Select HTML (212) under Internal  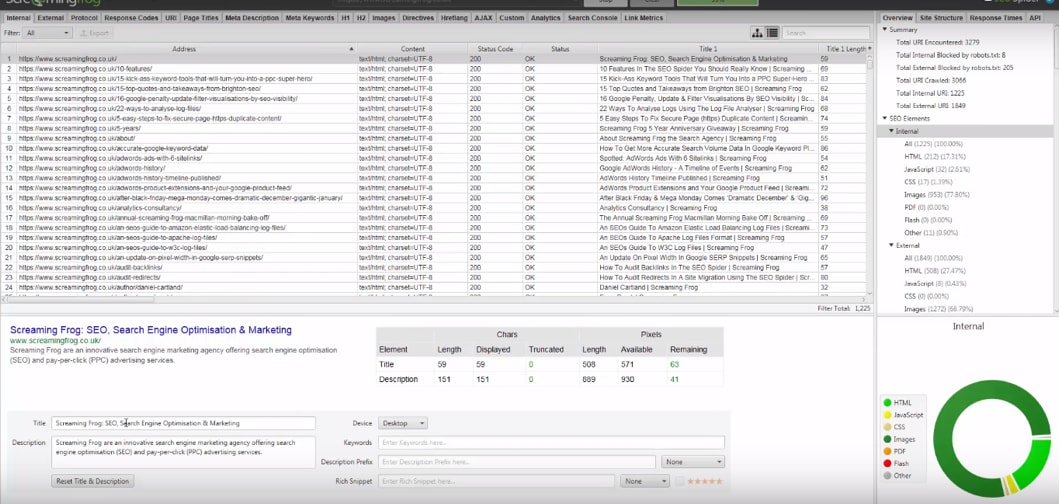tap(931, 156)
